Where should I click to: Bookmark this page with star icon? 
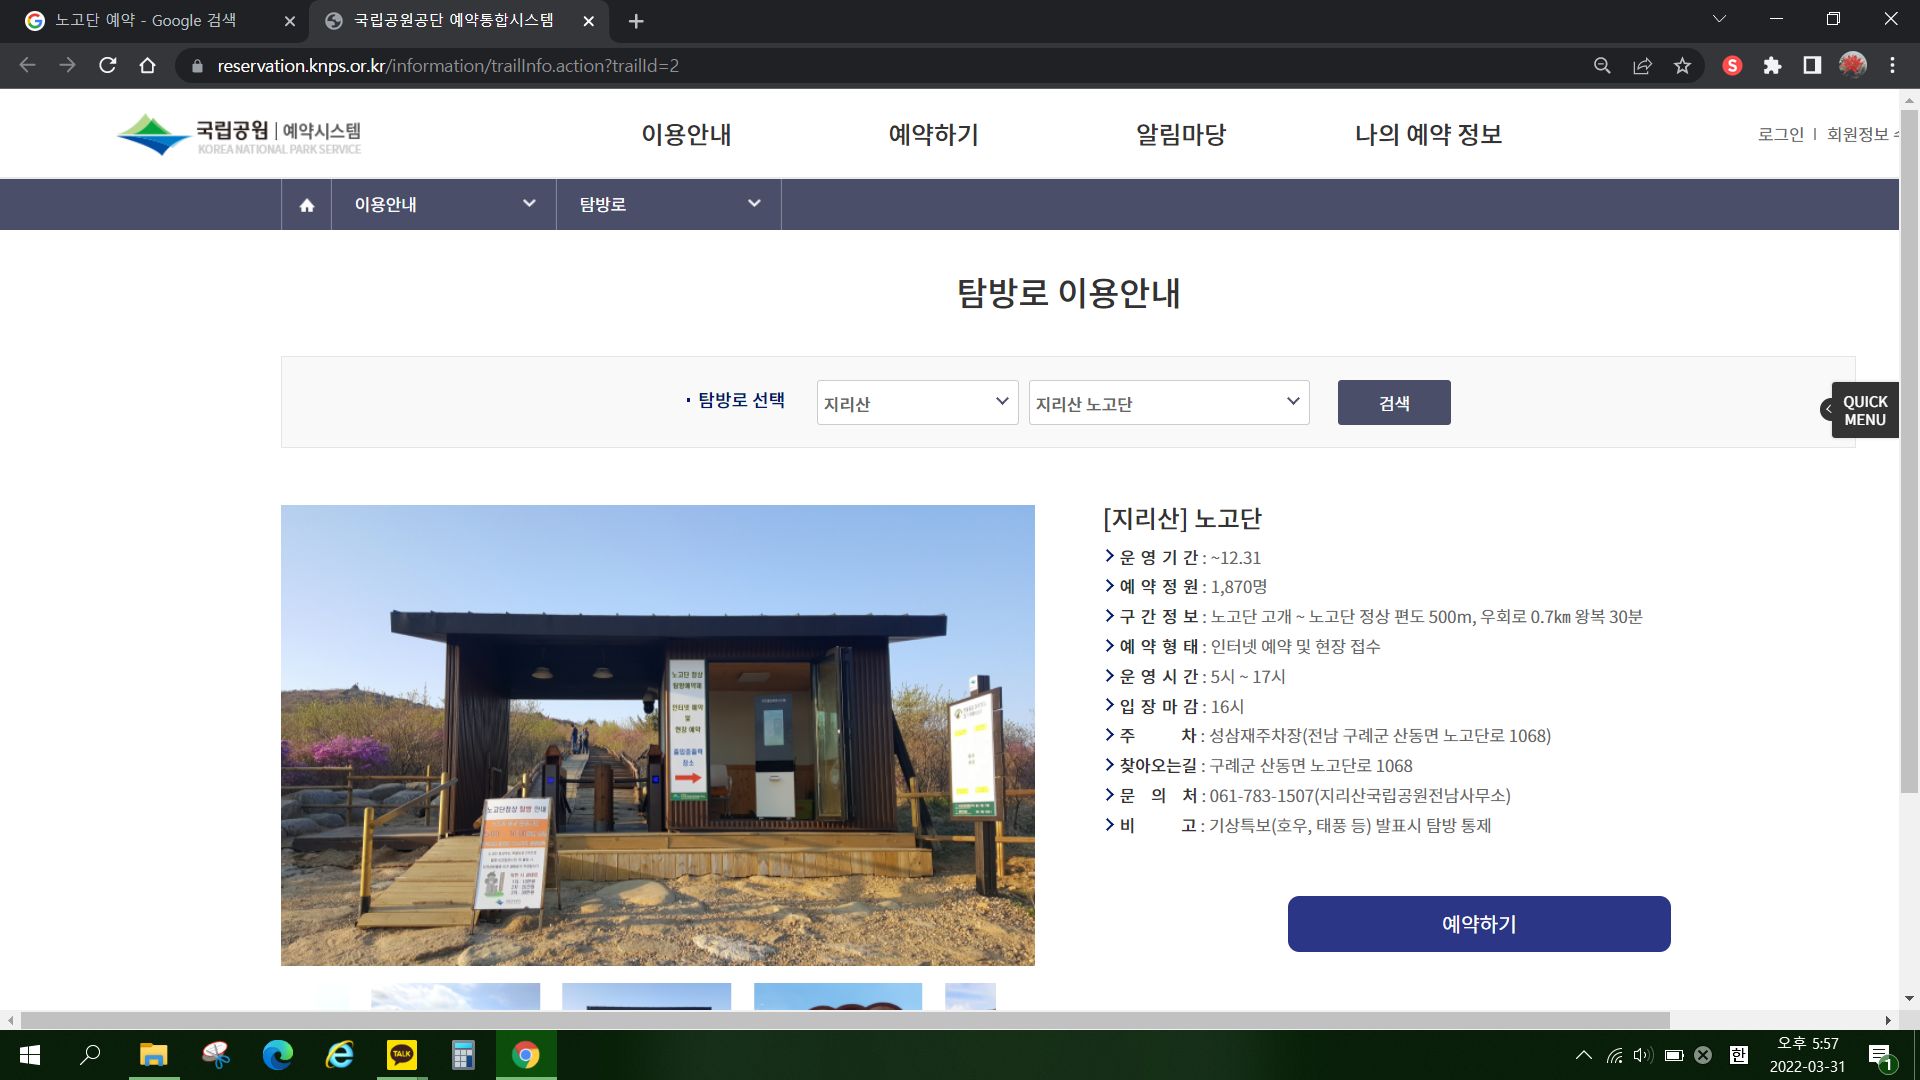point(1682,65)
